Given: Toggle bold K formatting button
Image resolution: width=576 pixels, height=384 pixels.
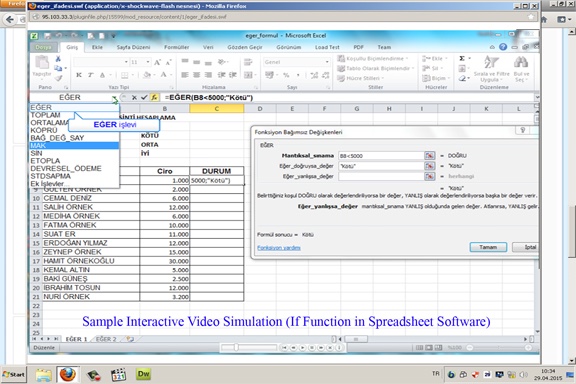Looking at the screenshot, I should 79,75.
